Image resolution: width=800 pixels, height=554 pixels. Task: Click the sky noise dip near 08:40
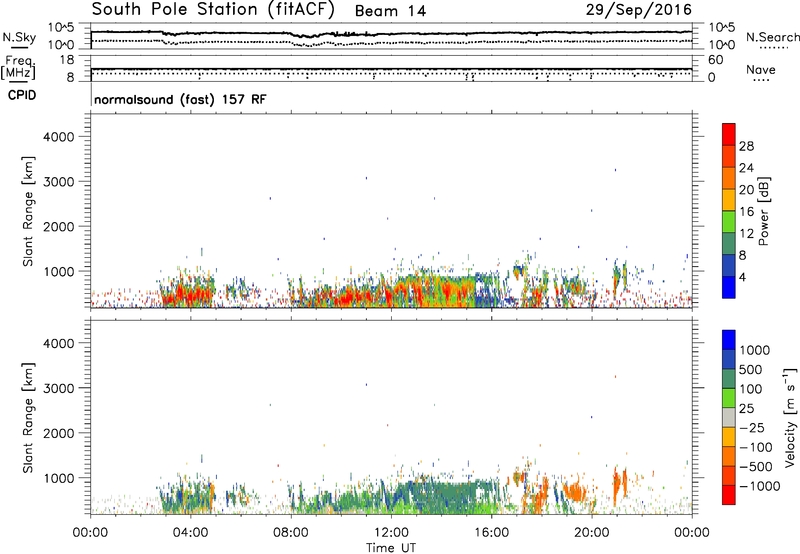click(309, 36)
